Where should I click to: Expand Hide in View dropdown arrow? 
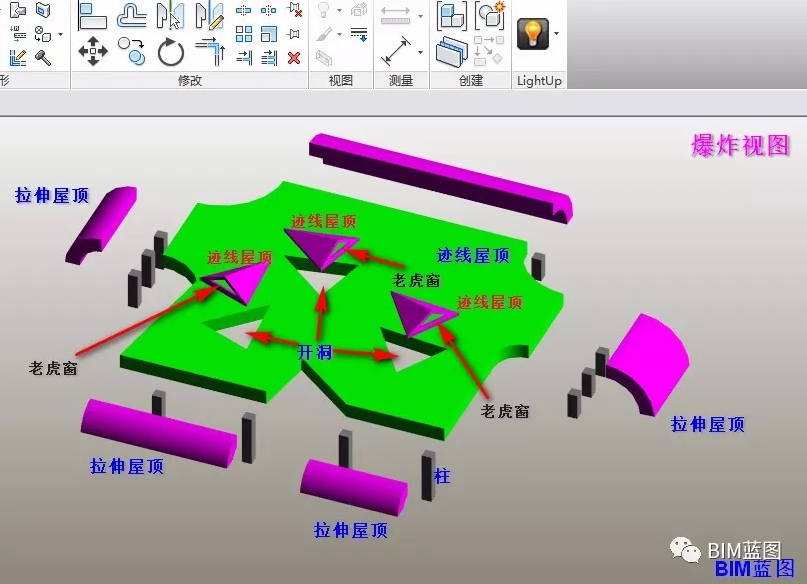click(339, 10)
